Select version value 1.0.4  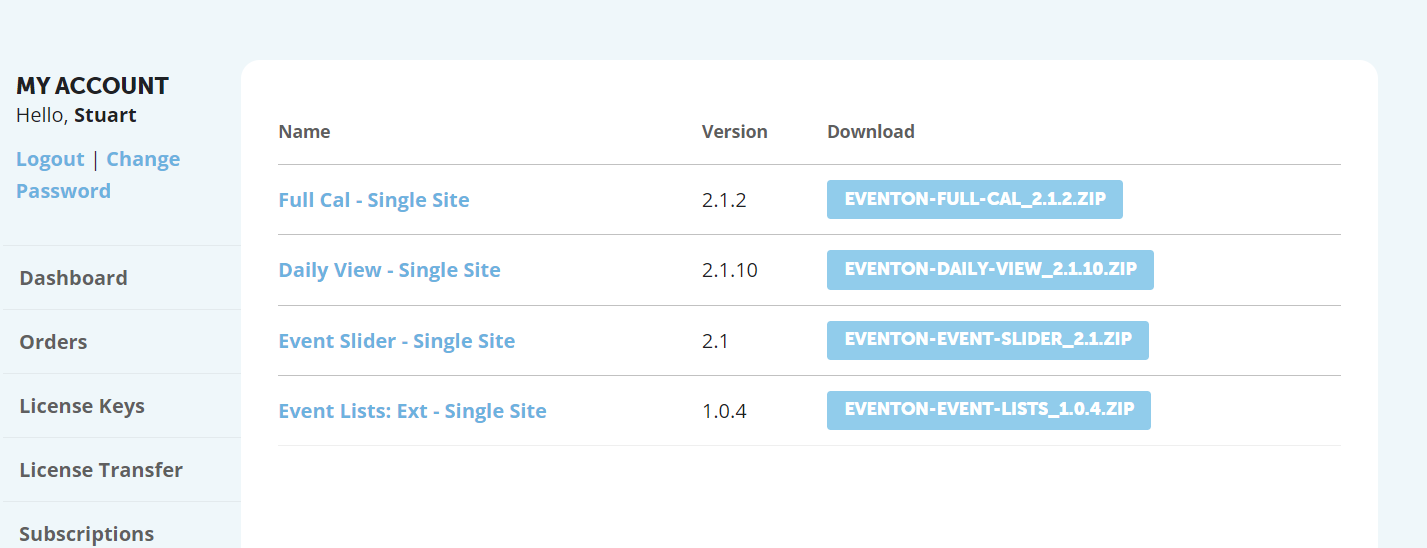pos(724,411)
